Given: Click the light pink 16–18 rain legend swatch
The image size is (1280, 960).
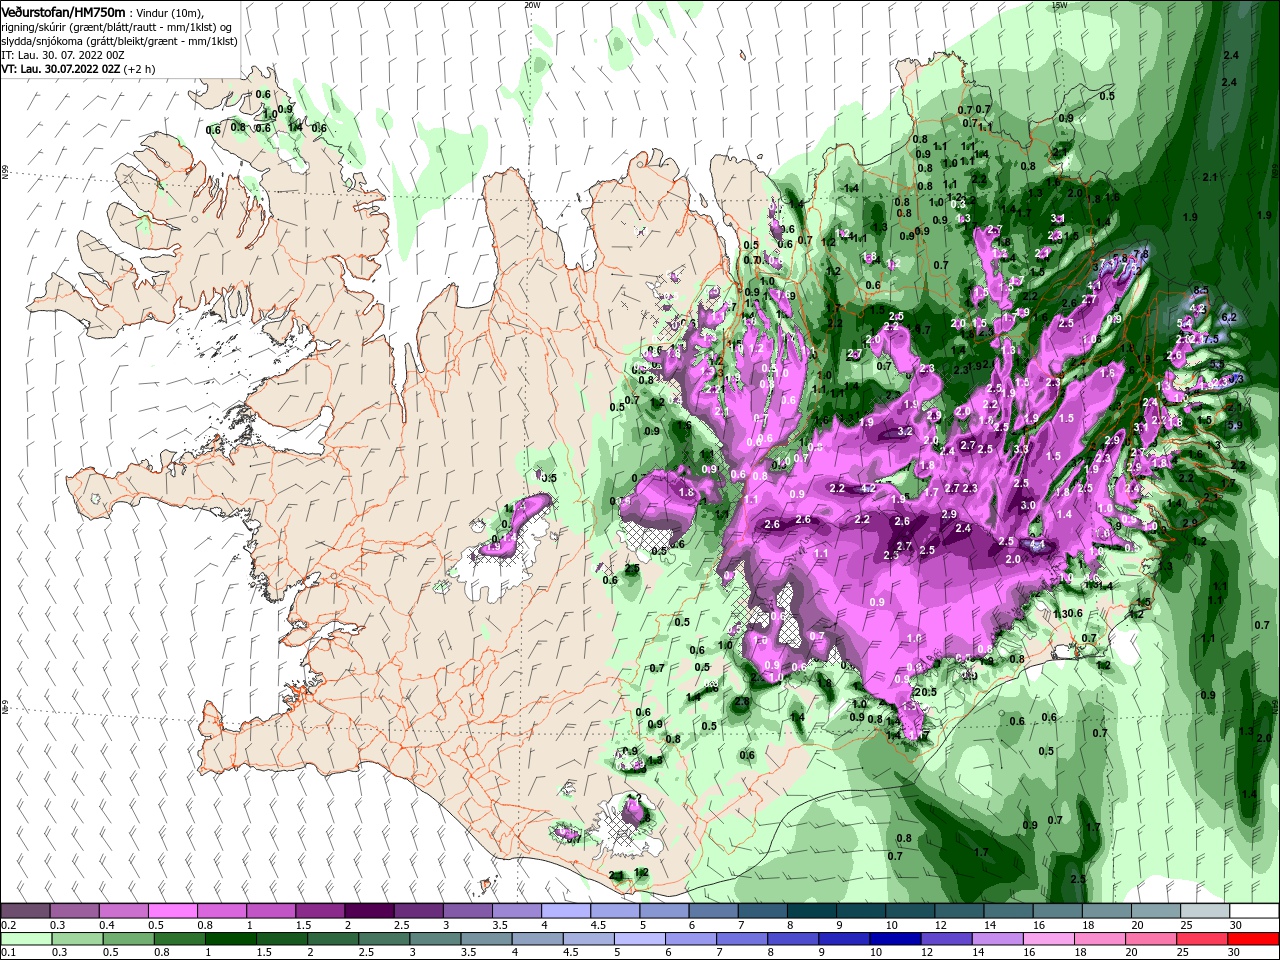Looking at the screenshot, I should [1047, 939].
